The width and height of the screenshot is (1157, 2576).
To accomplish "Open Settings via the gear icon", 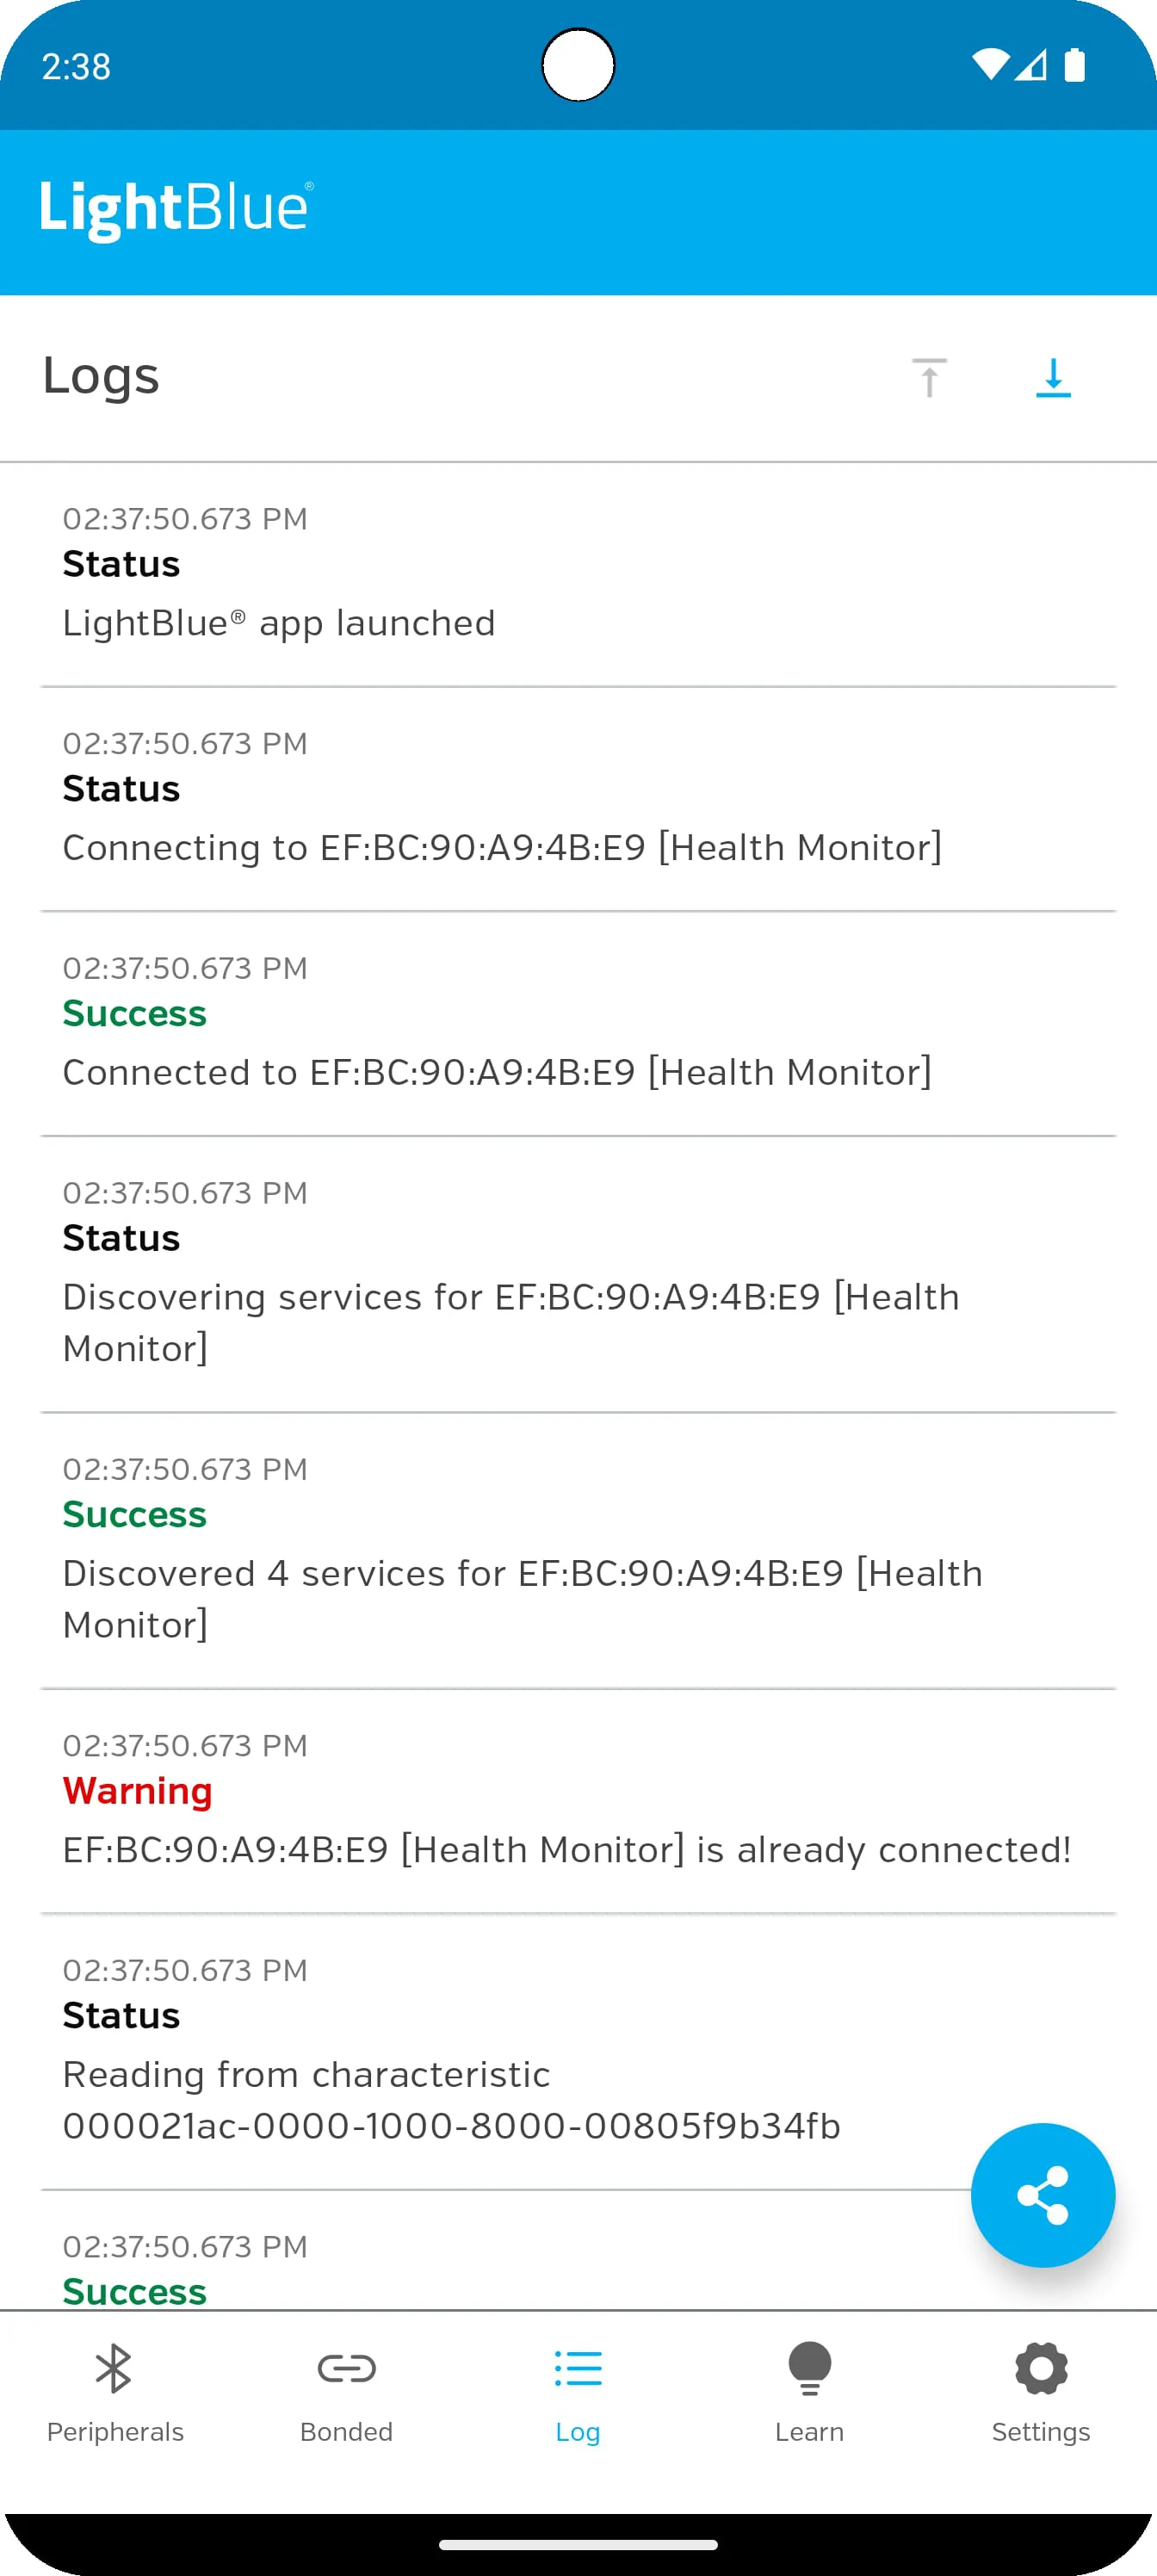I will pos(1041,2368).
